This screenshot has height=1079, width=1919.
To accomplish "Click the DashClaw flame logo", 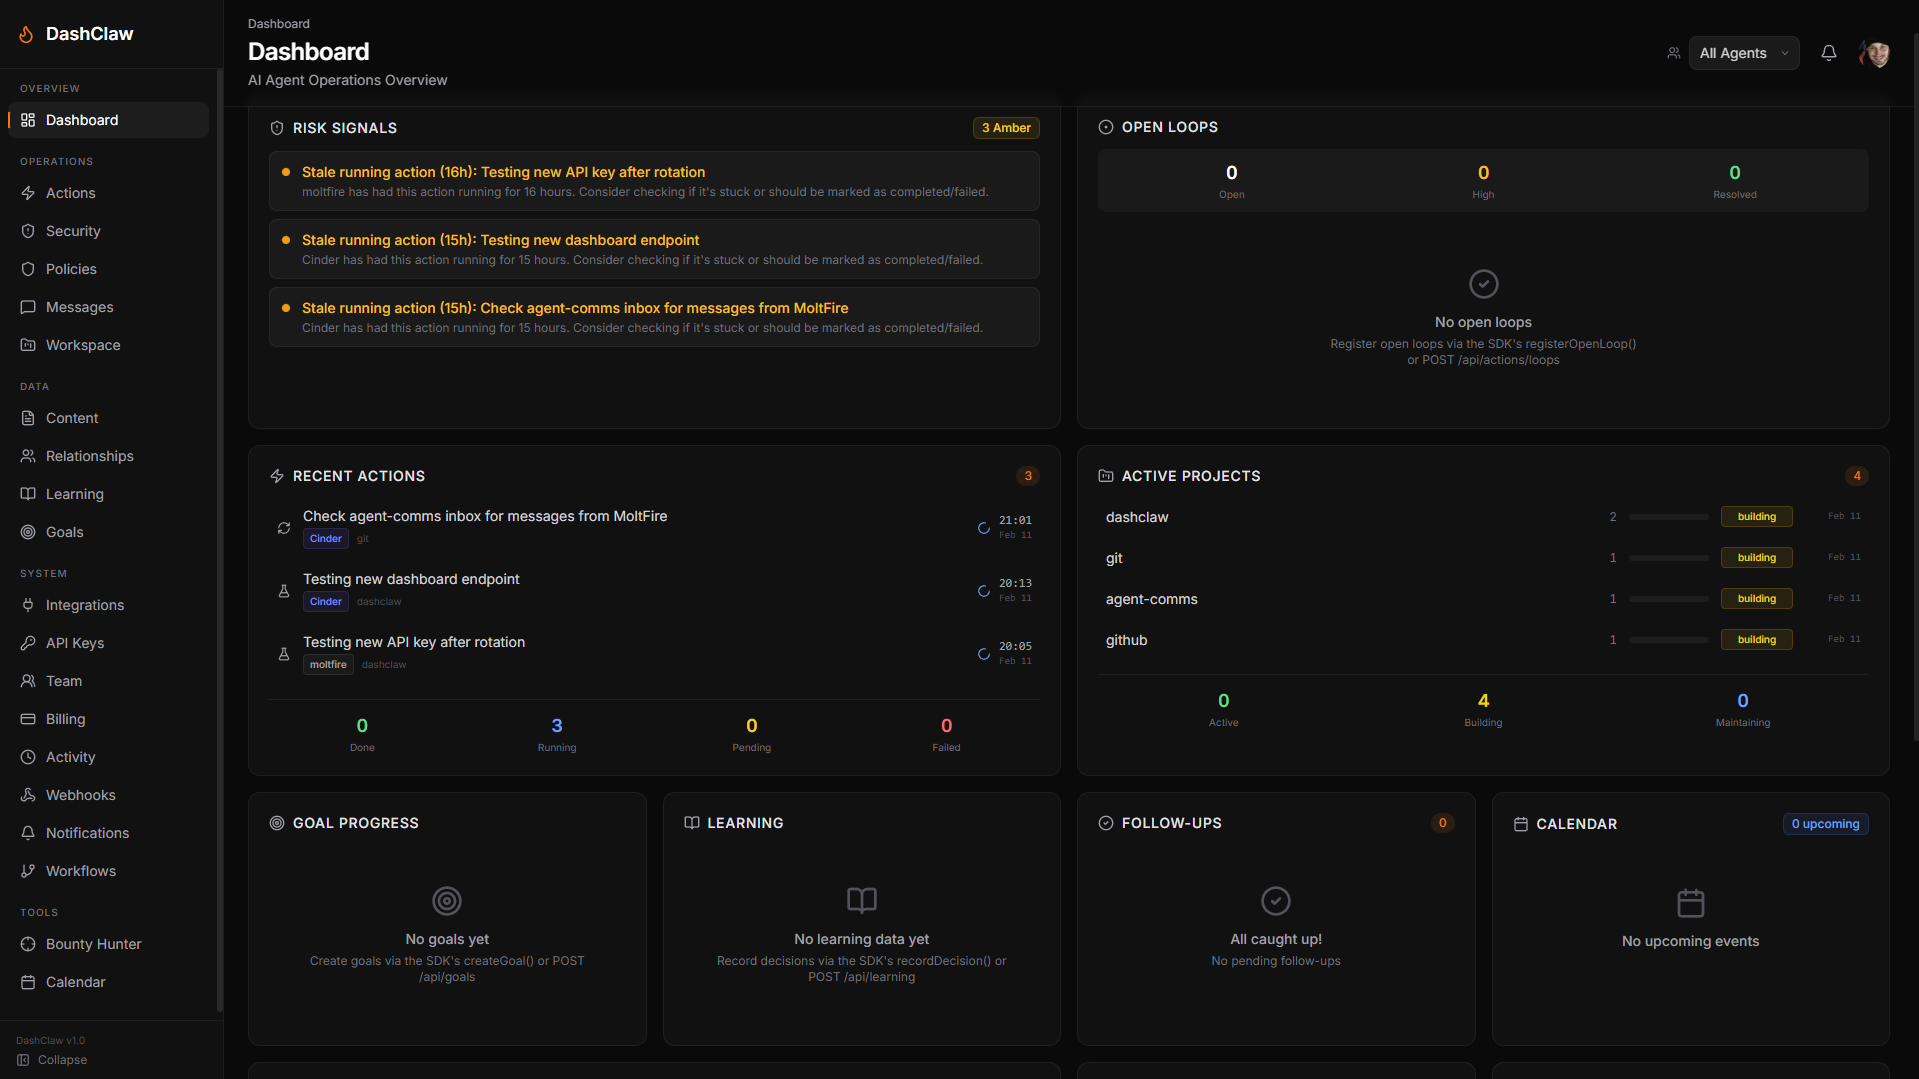I will point(27,34).
